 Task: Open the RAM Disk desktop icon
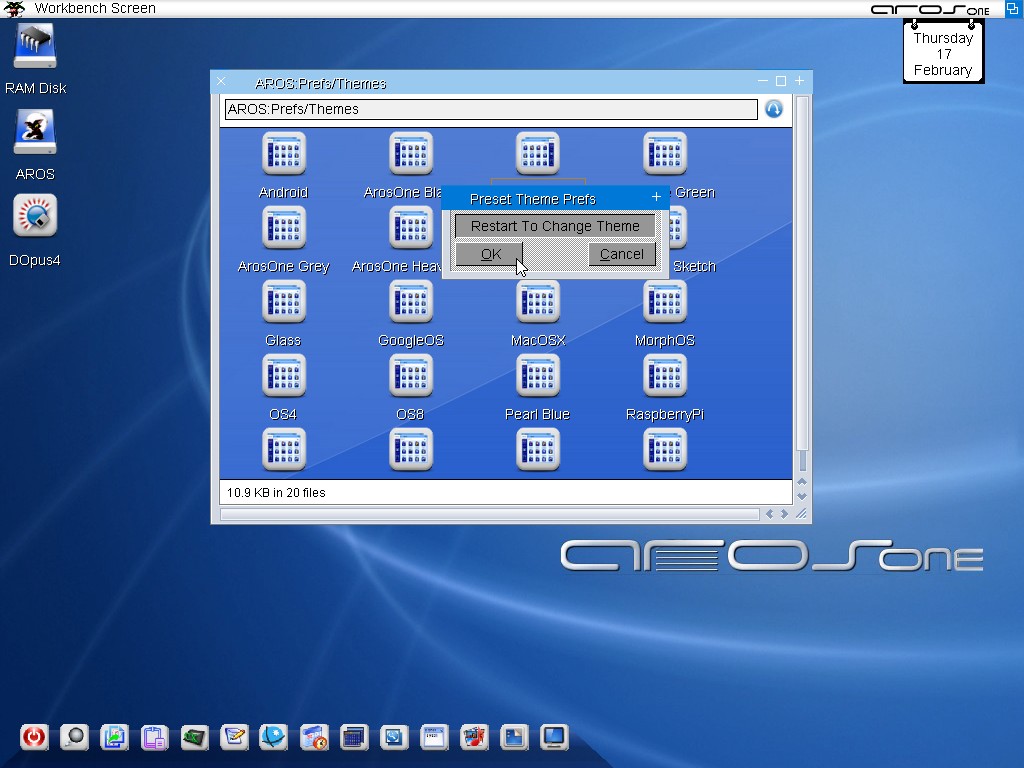coord(35,48)
